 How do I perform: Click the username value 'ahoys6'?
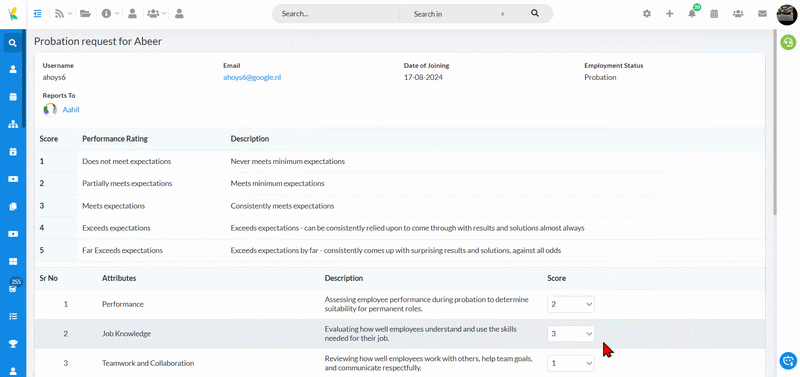tap(54, 78)
